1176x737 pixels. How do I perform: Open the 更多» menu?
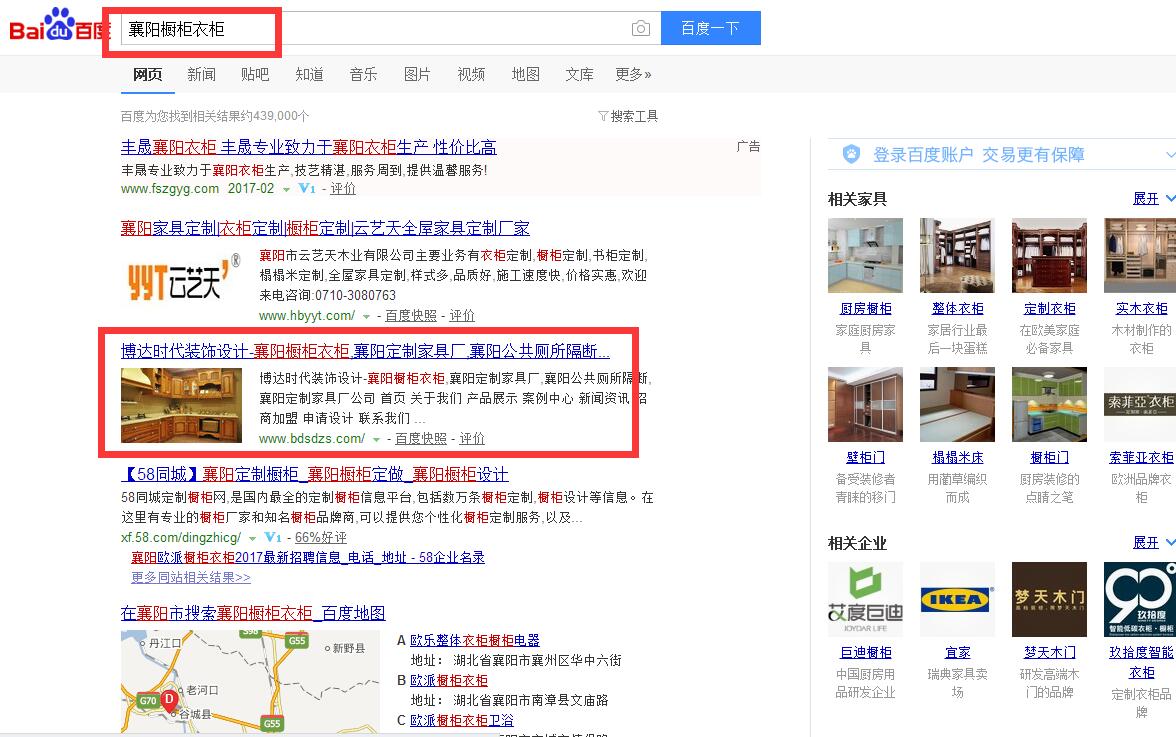pyautogui.click(x=633, y=74)
